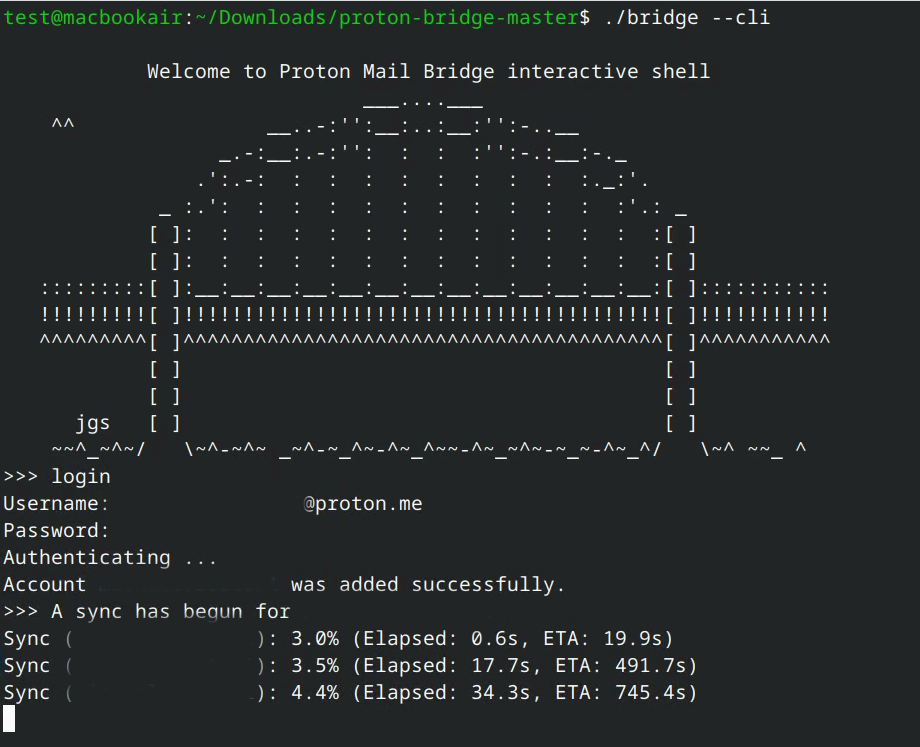Click the Authenticating ... status line
920x747 pixels.
110,558
